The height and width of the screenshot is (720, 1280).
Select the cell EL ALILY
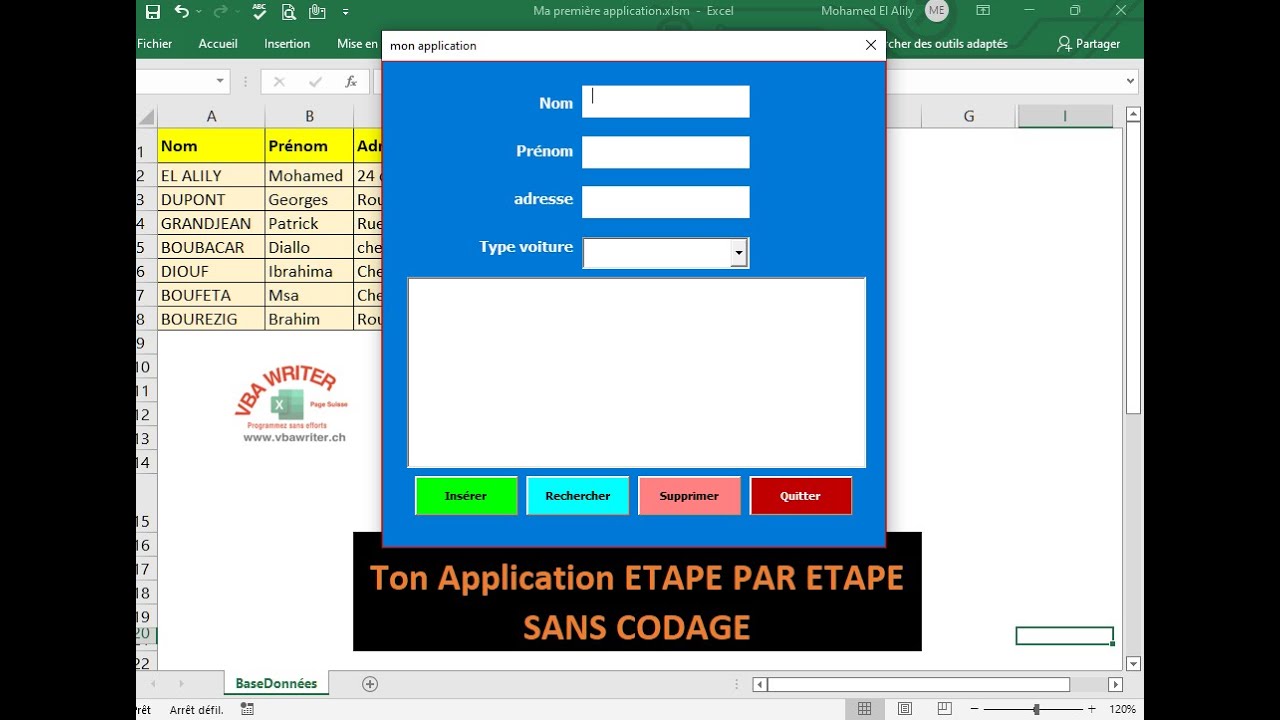(x=211, y=175)
